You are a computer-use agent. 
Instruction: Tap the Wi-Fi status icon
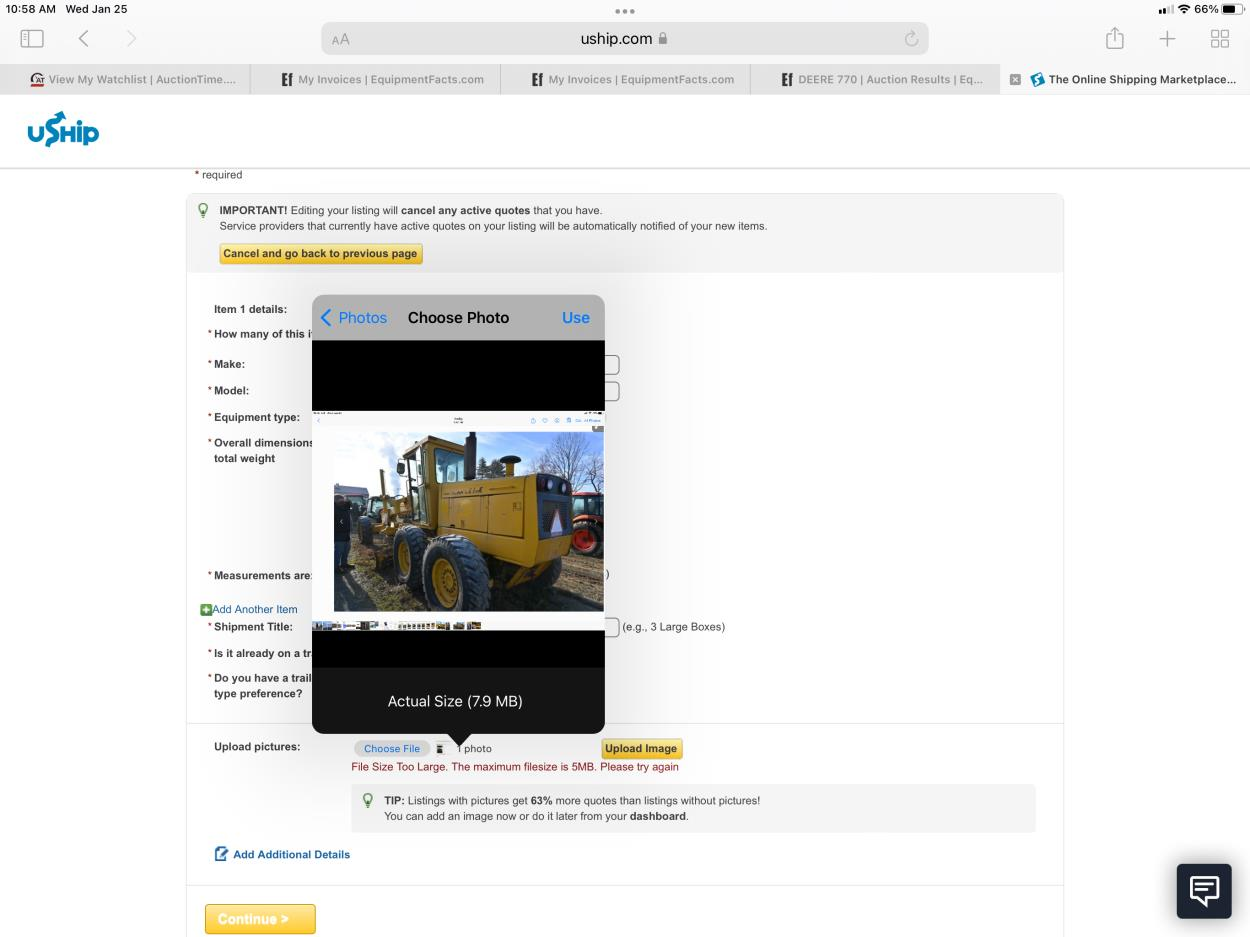(1184, 9)
